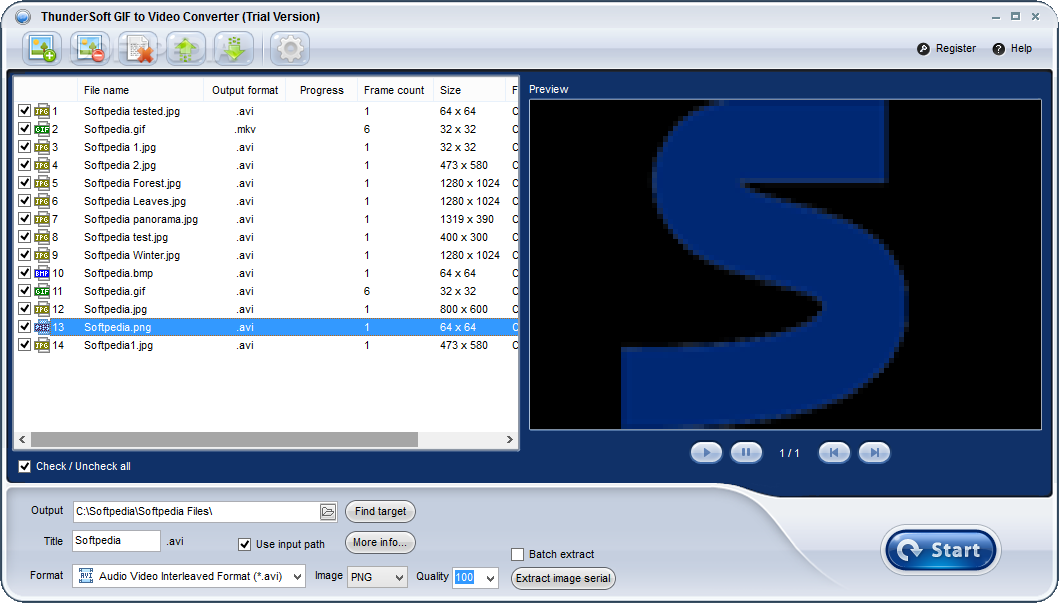Viewport: 1059px width, 603px height.
Task: Open the Format dropdown list
Action: (297, 577)
